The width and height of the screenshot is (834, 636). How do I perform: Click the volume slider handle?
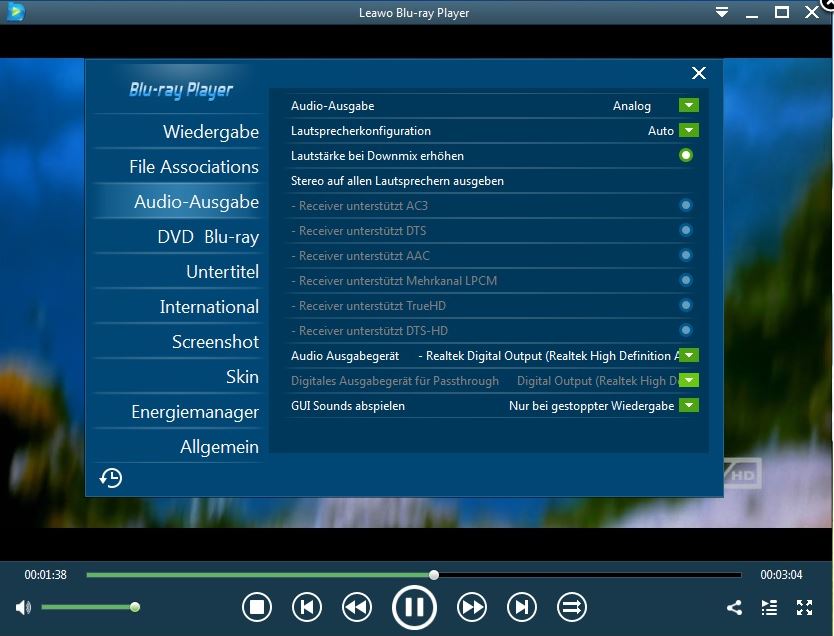click(x=135, y=607)
